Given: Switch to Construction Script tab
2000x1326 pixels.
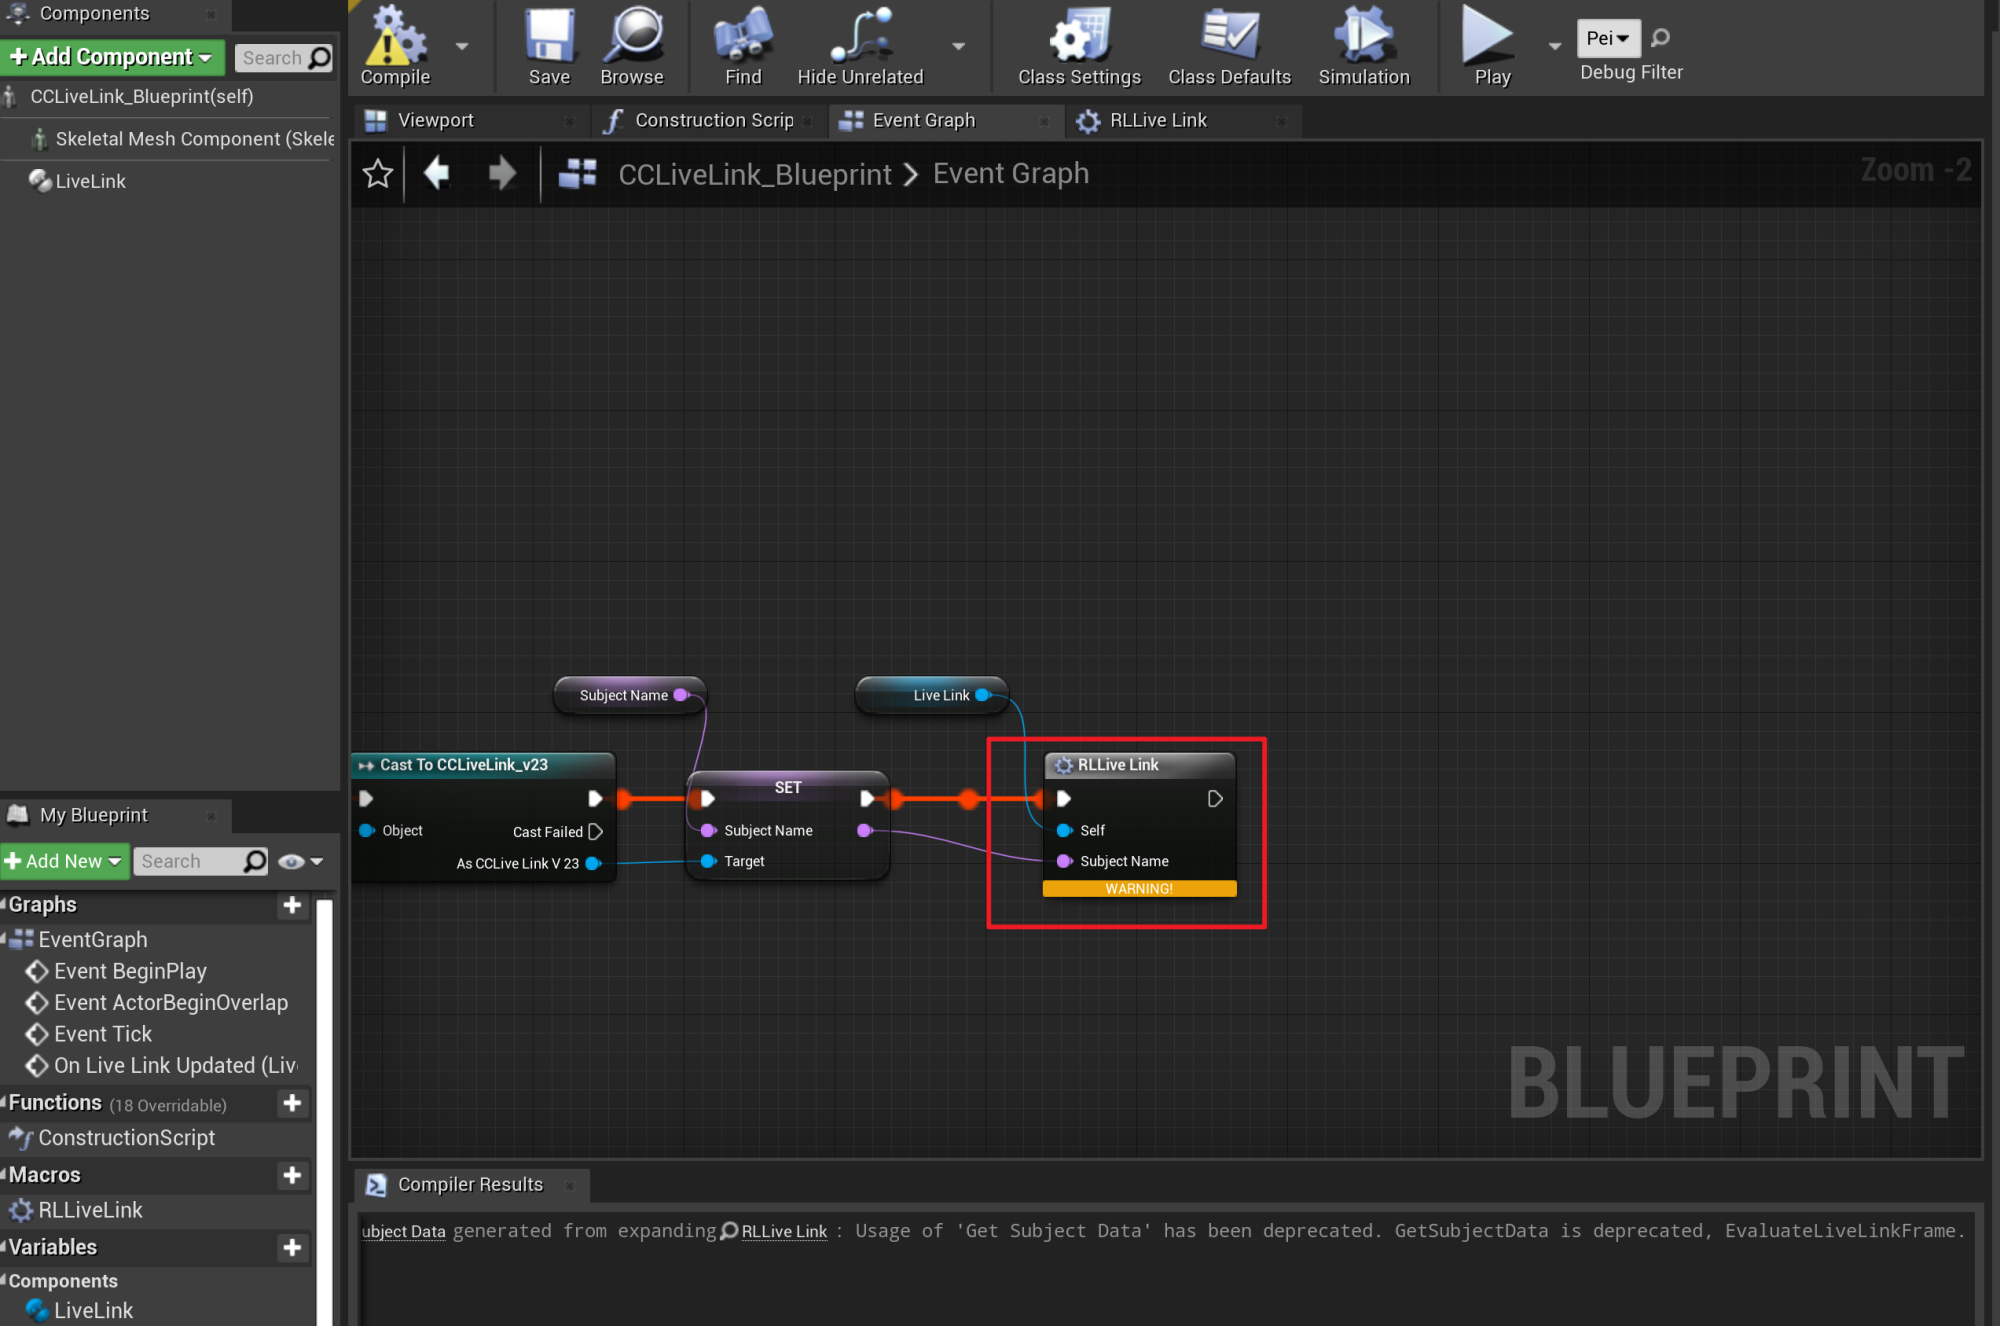Looking at the screenshot, I should point(714,120).
